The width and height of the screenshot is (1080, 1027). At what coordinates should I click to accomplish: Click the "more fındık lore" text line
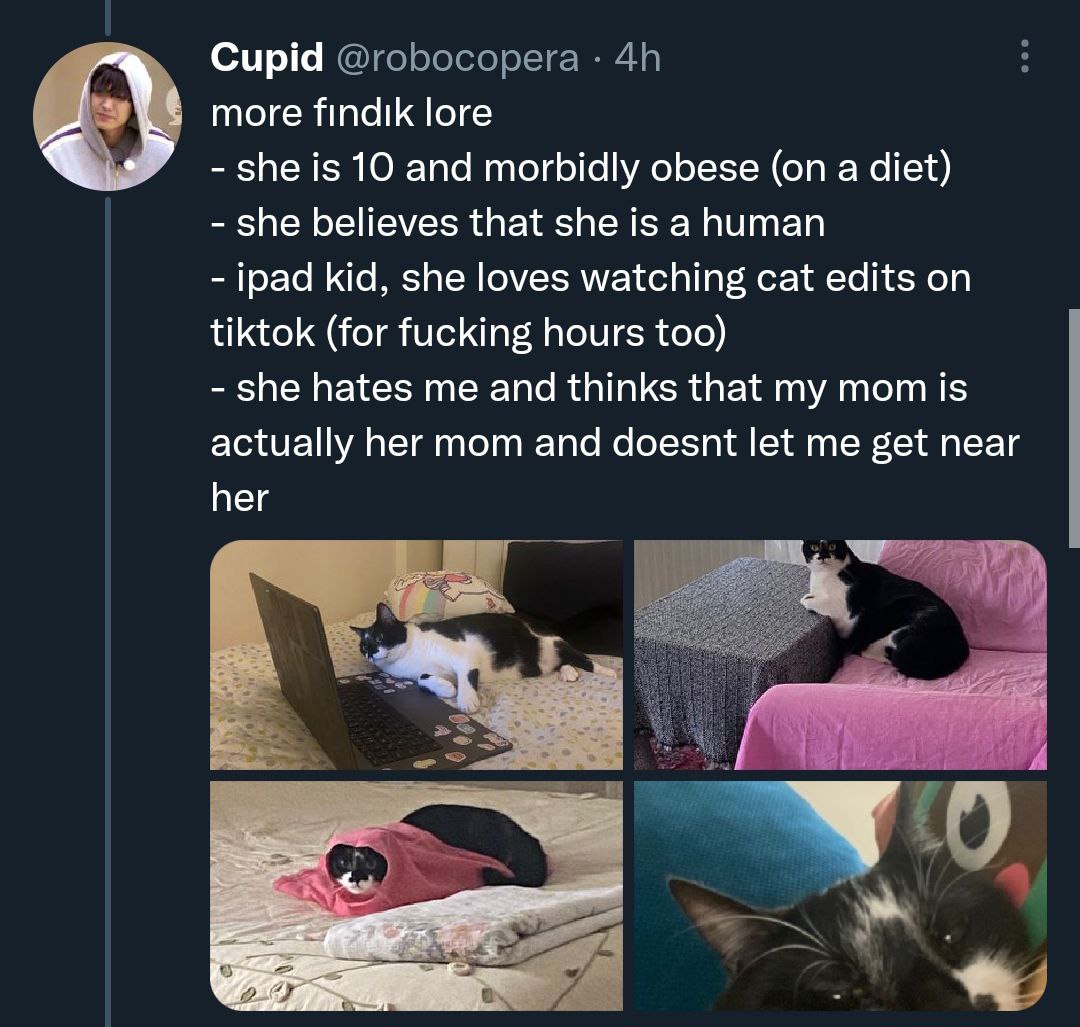click(351, 113)
